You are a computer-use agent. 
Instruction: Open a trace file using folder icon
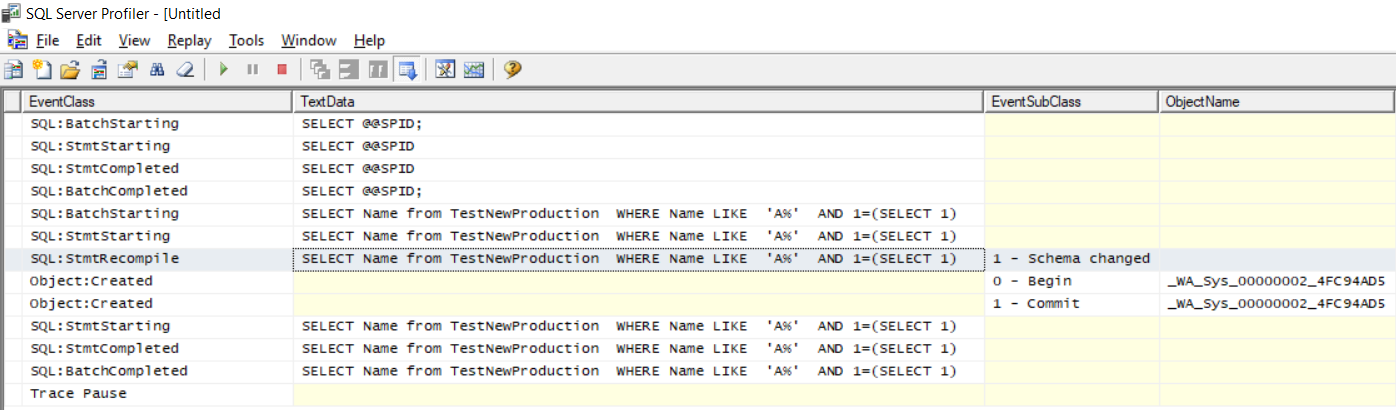pos(69,70)
